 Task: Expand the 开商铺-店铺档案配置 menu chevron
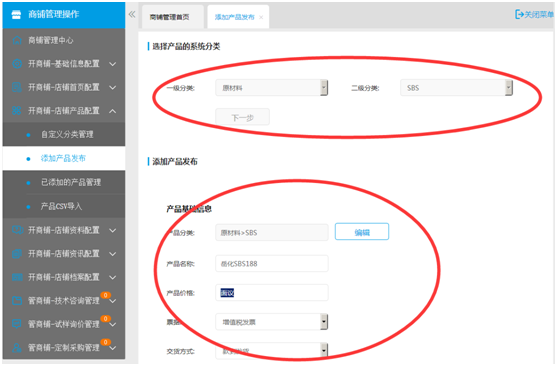click(113, 278)
